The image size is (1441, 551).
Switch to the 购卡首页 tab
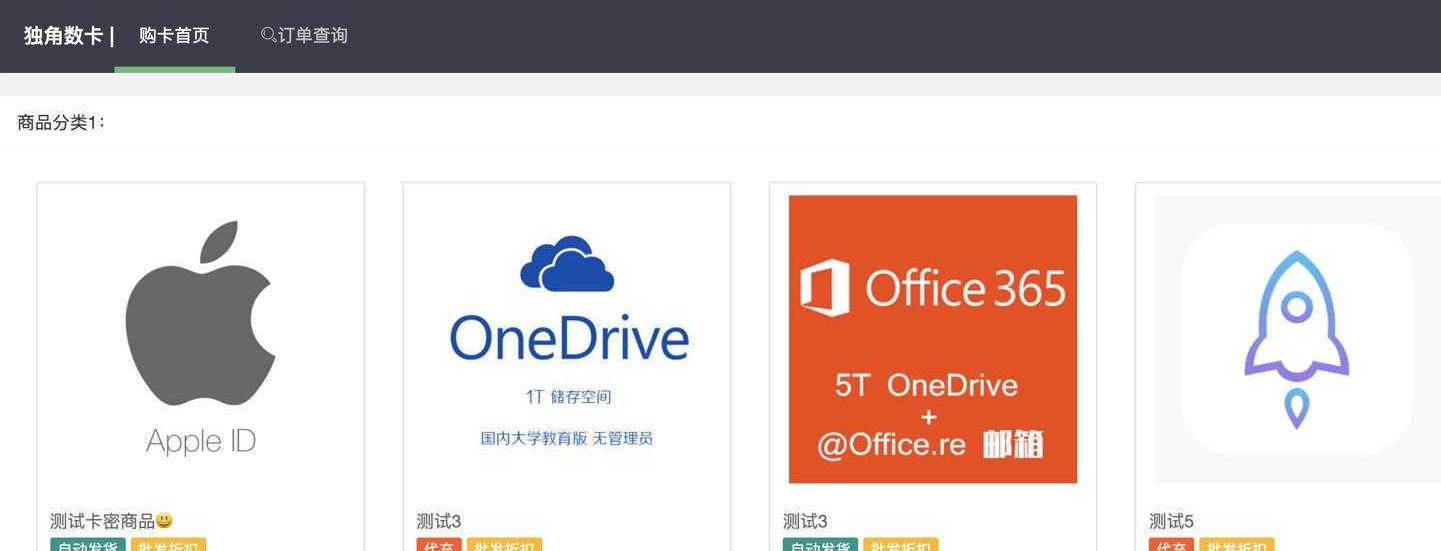[x=174, y=36]
